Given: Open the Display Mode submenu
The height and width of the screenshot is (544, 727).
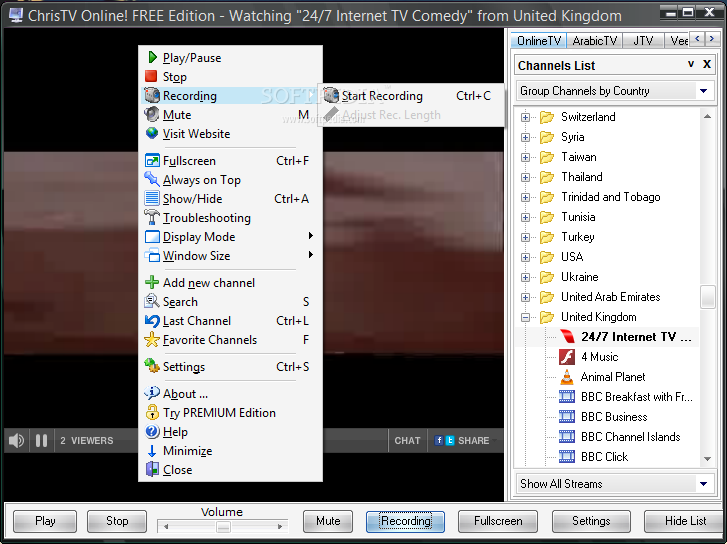Looking at the screenshot, I should point(230,237).
